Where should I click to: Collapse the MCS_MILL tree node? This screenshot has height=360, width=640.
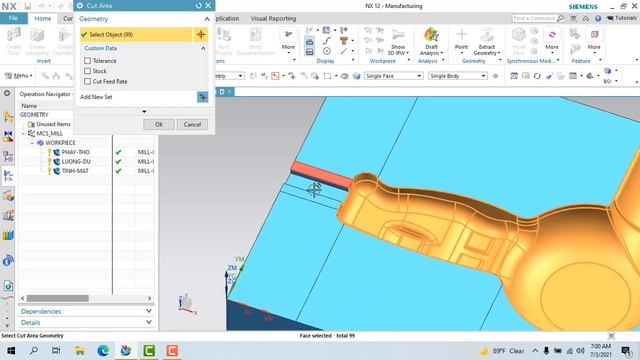pyautogui.click(x=23, y=133)
